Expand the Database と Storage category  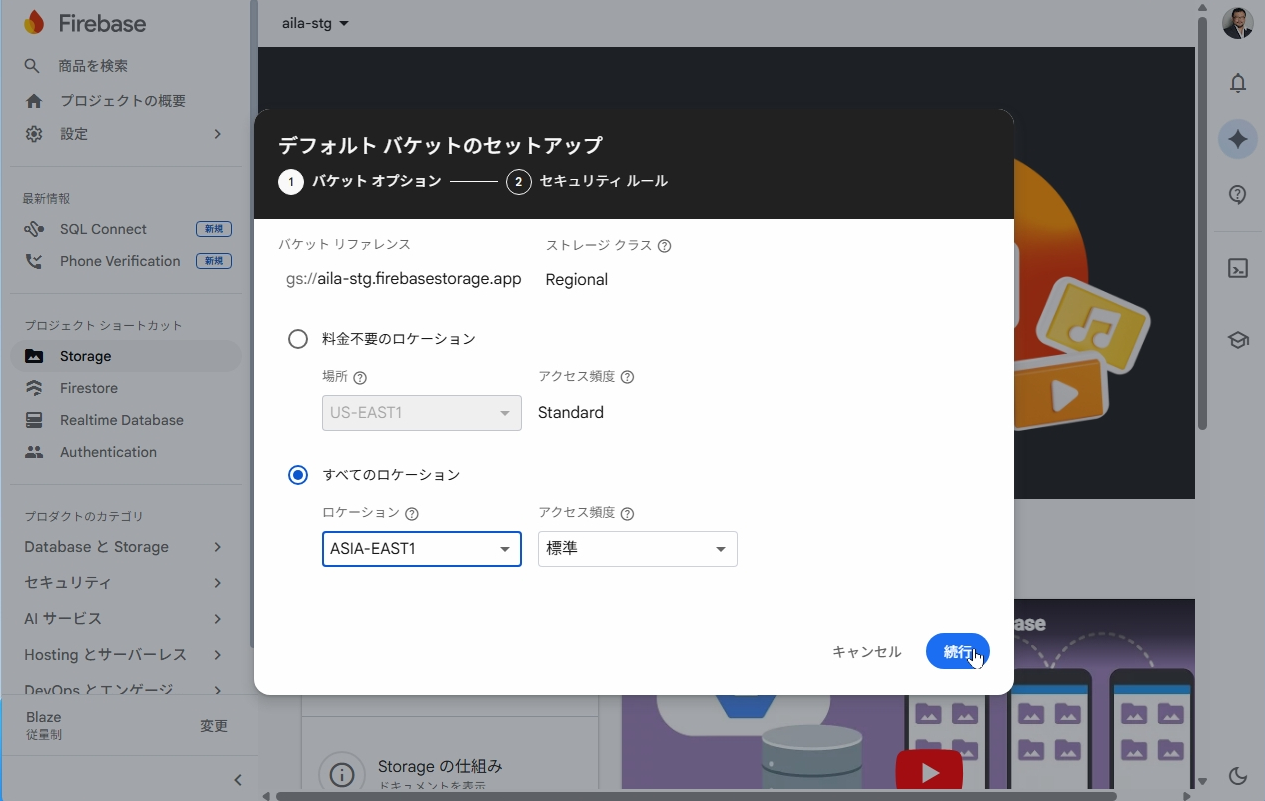pyautogui.click(x=125, y=547)
